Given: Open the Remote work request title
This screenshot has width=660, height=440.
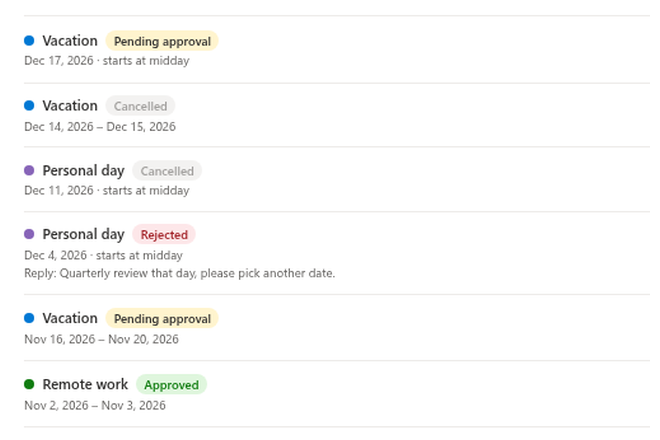Looking at the screenshot, I should (x=85, y=384).
